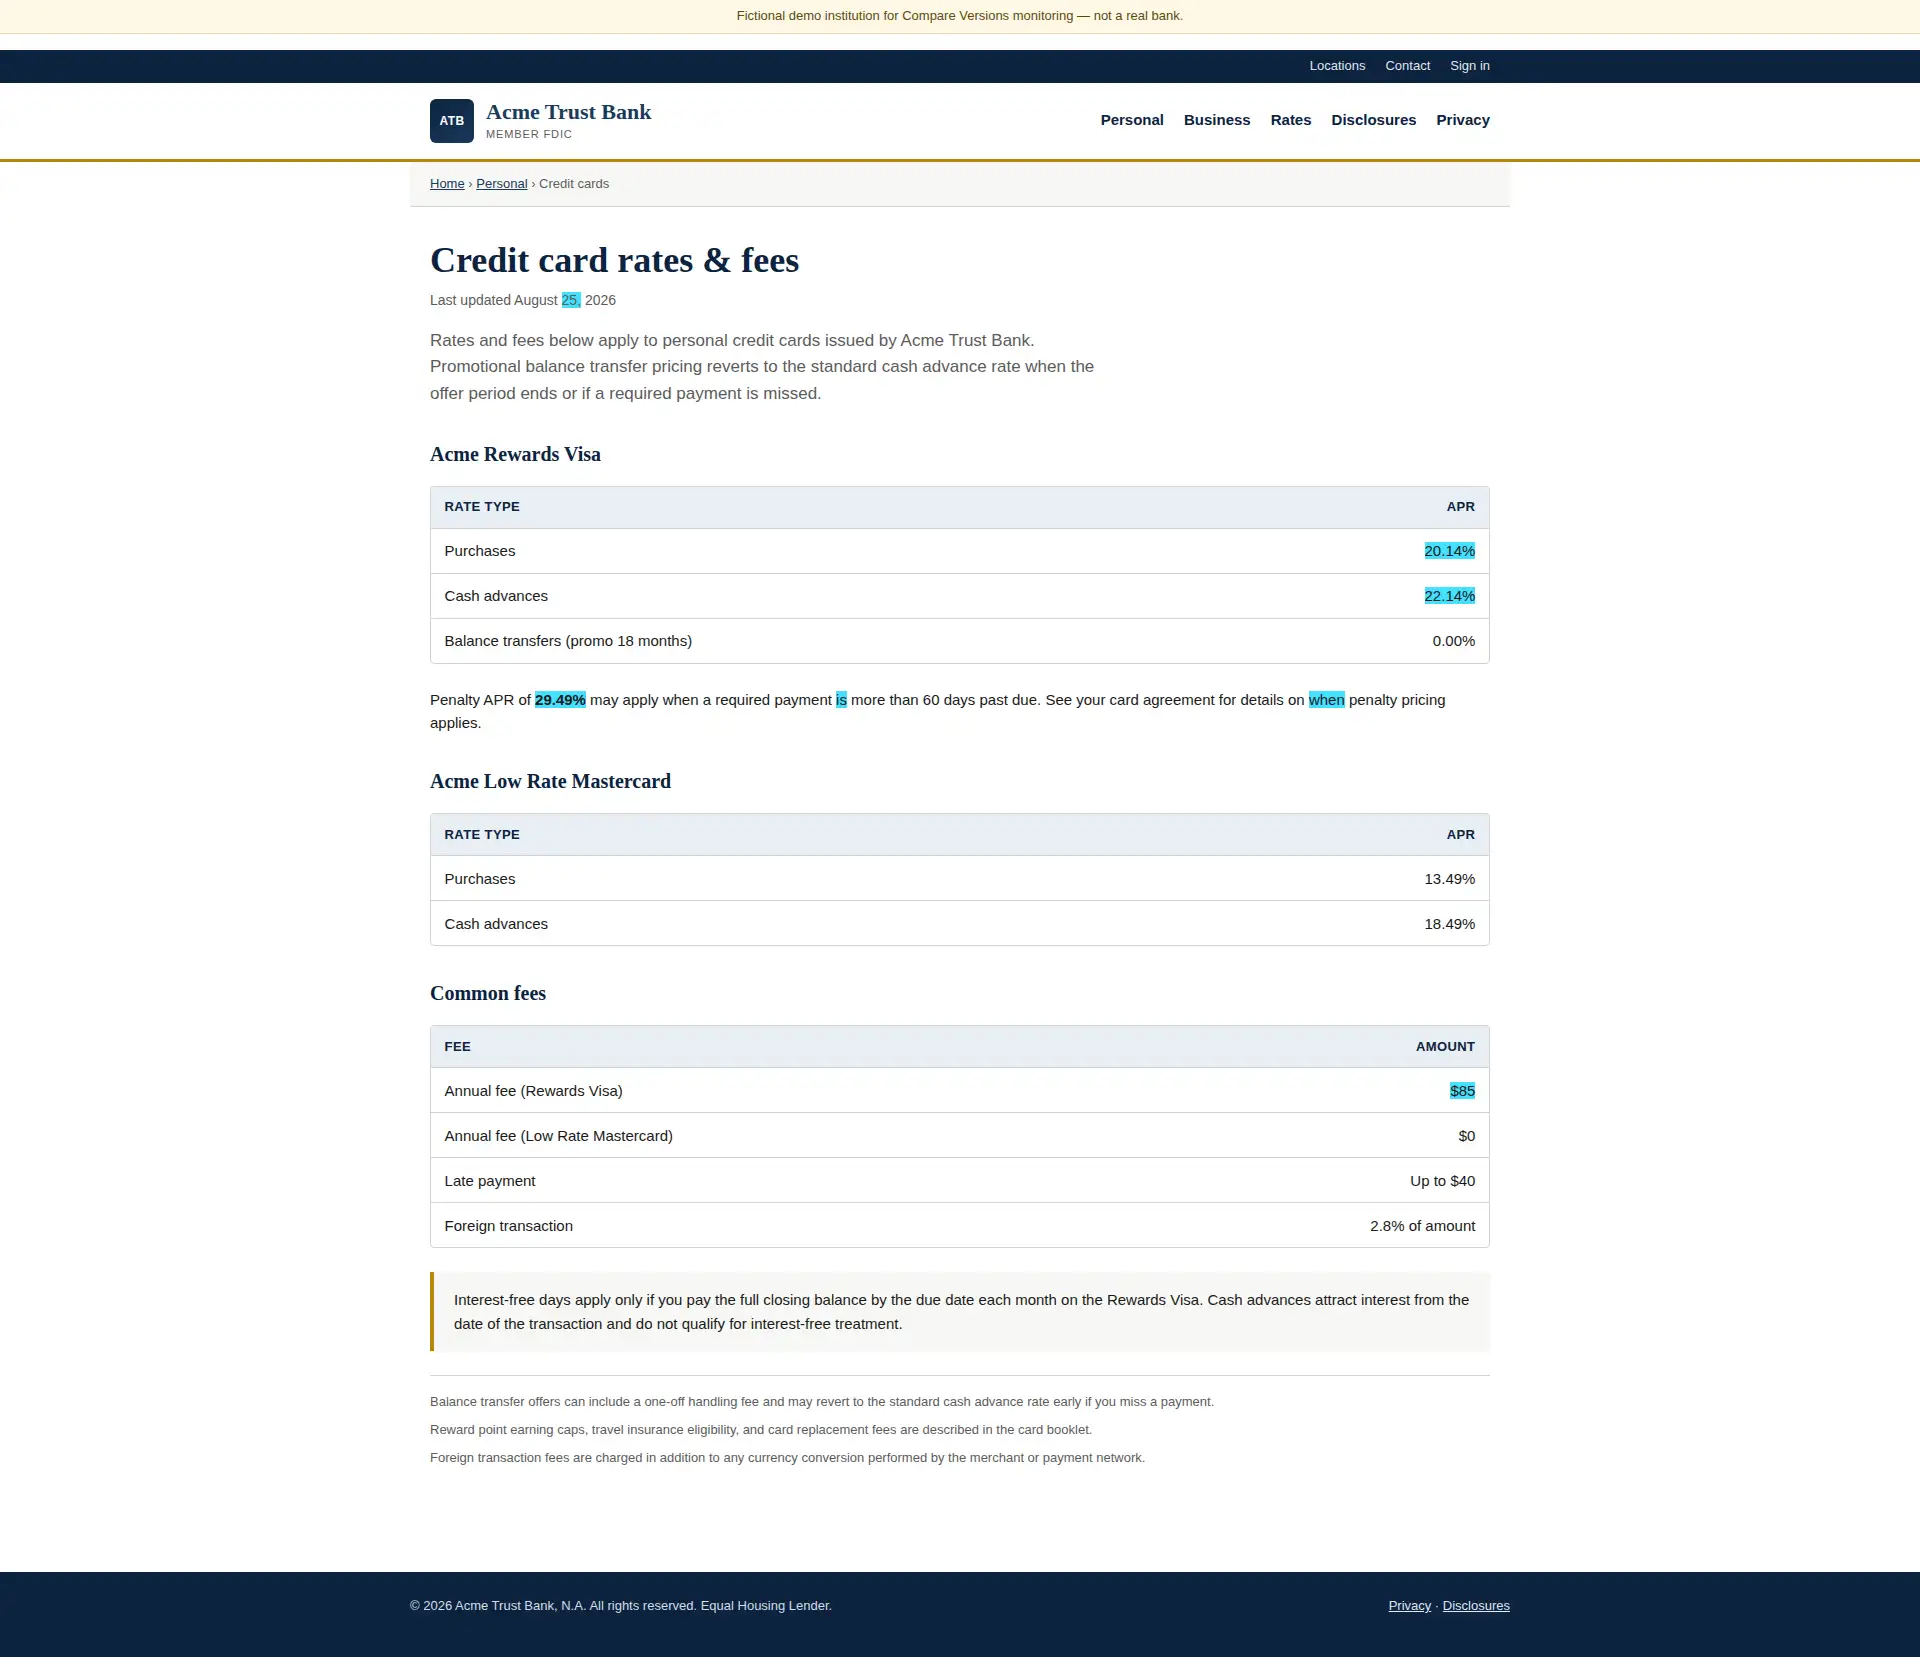Click the Acme Trust Bank name

(568, 112)
